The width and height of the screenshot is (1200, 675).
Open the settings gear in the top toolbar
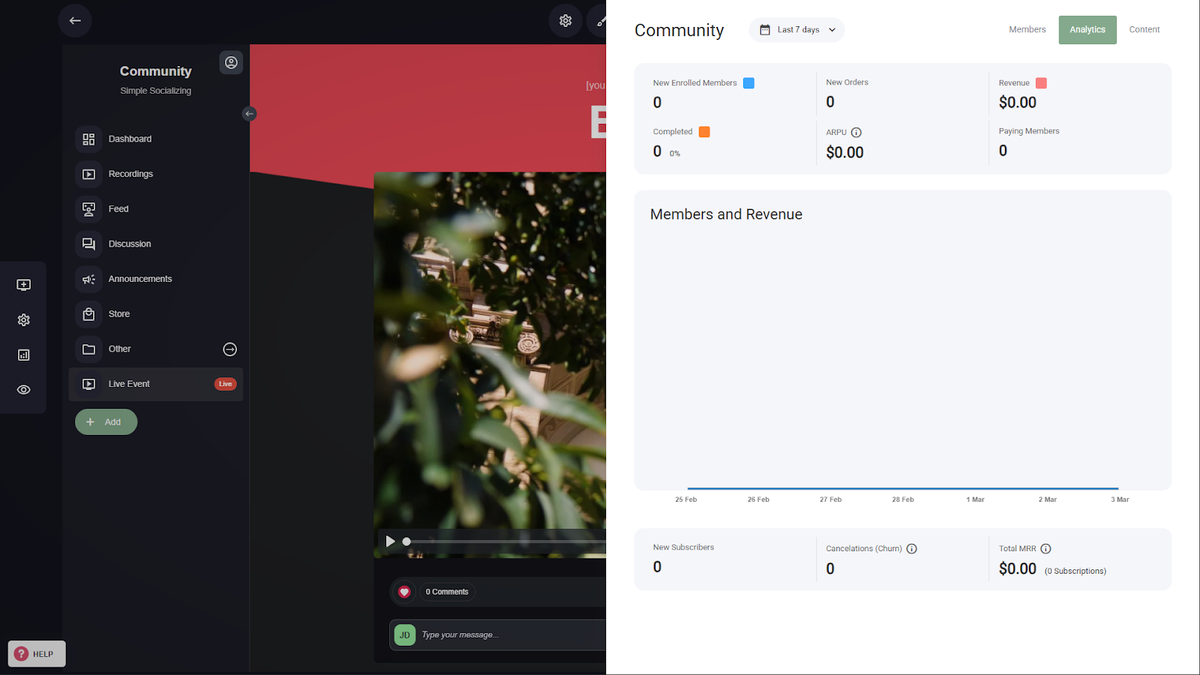(x=565, y=20)
